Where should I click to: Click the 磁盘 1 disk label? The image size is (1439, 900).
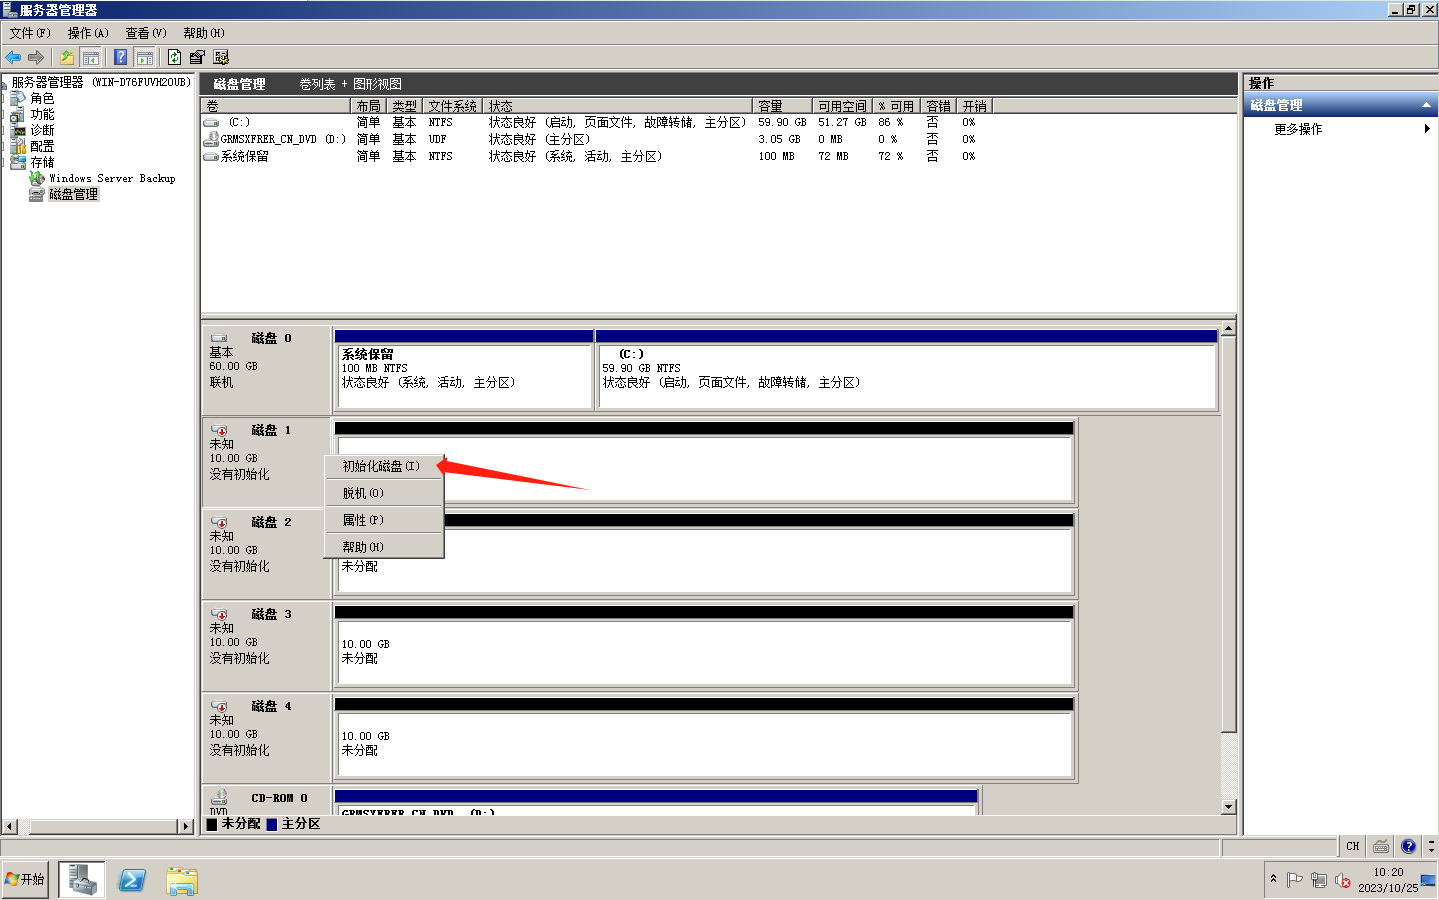tap(271, 430)
